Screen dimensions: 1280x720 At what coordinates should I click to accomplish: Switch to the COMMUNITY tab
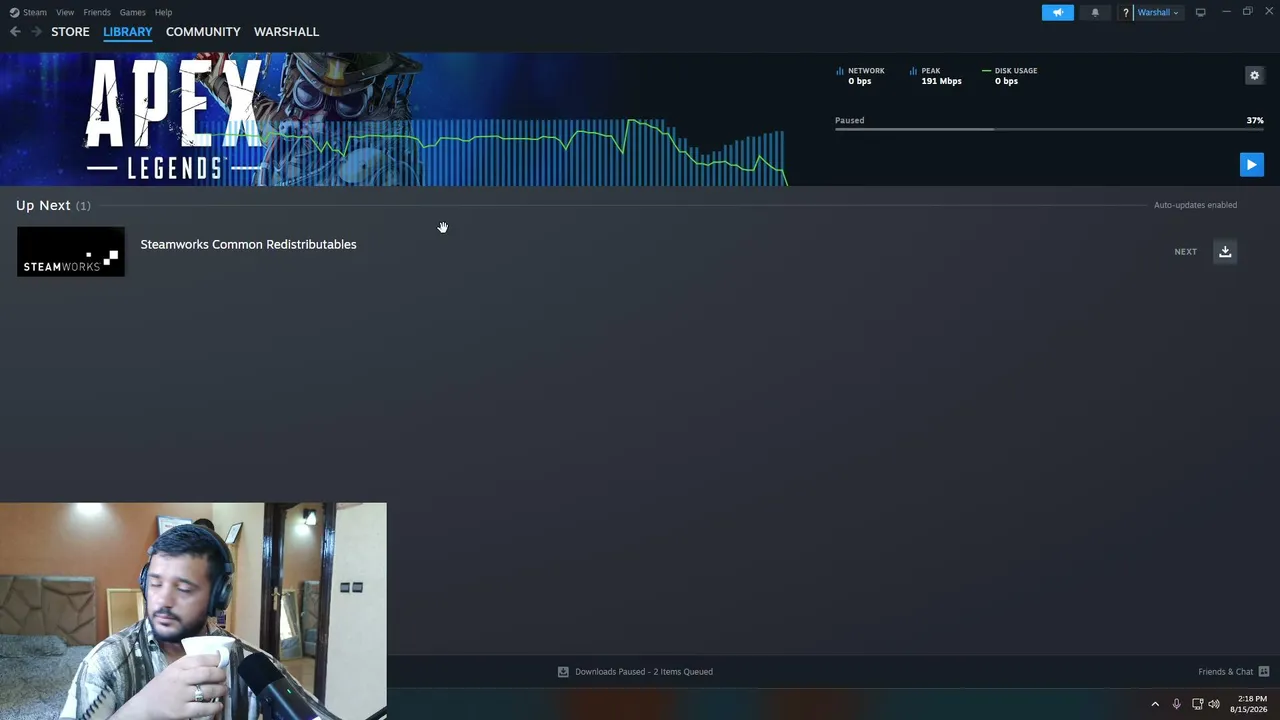pyautogui.click(x=203, y=32)
